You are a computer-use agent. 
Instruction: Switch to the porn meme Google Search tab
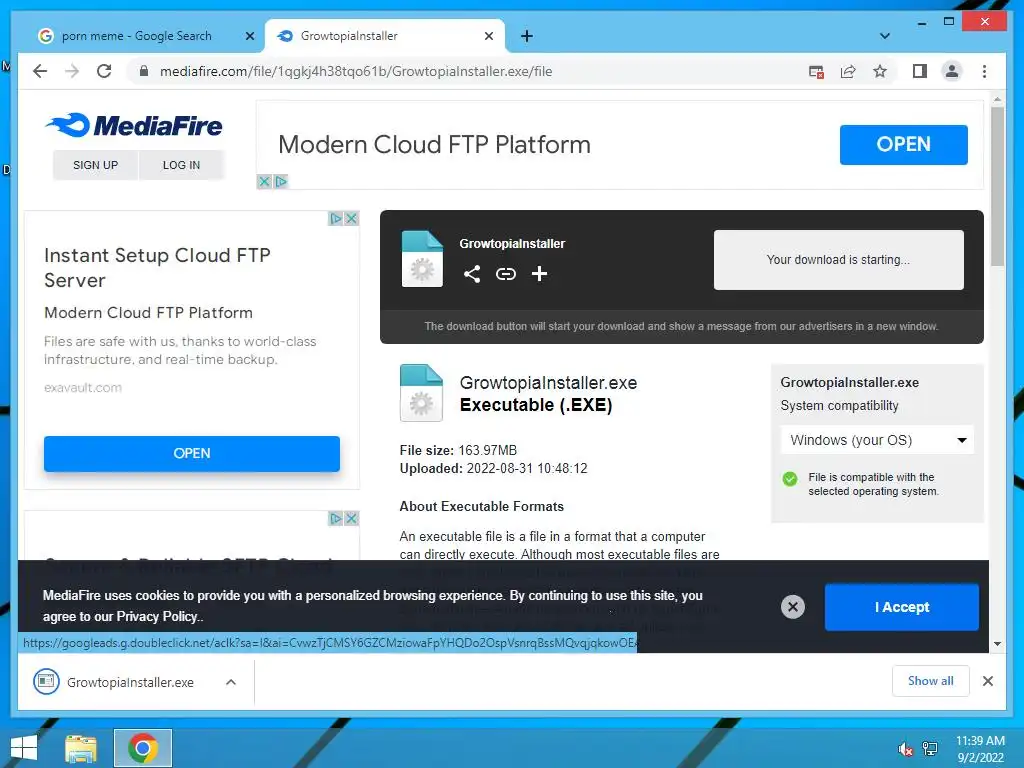(x=136, y=36)
